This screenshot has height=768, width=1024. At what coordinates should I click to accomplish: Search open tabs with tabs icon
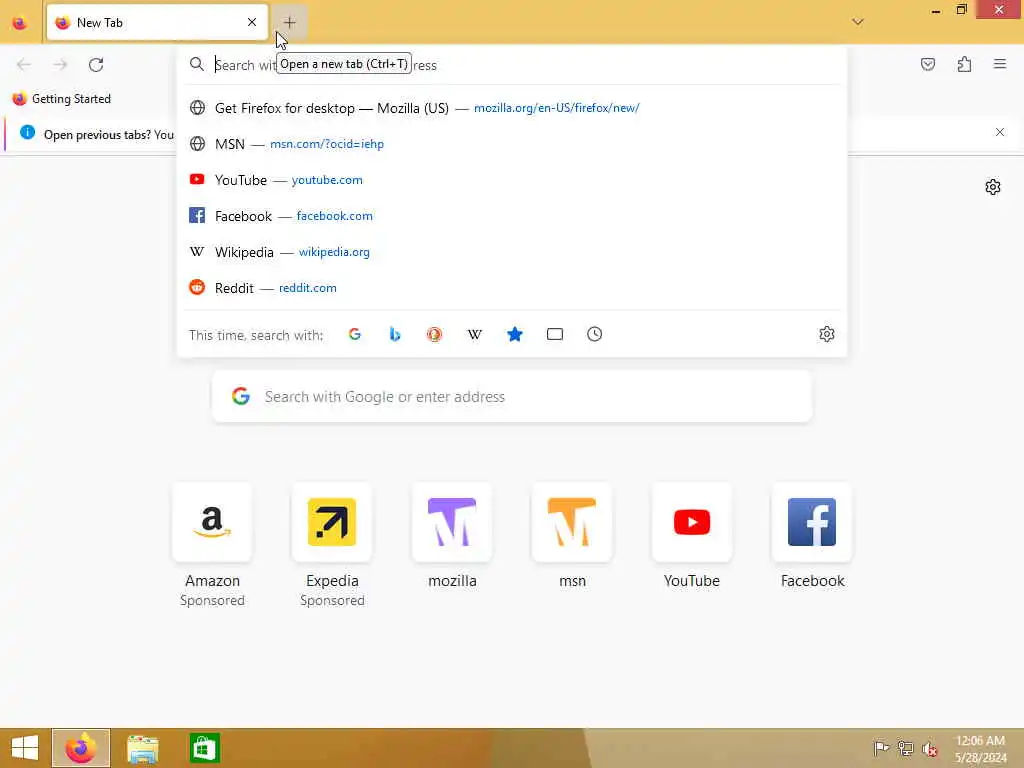[x=554, y=334]
